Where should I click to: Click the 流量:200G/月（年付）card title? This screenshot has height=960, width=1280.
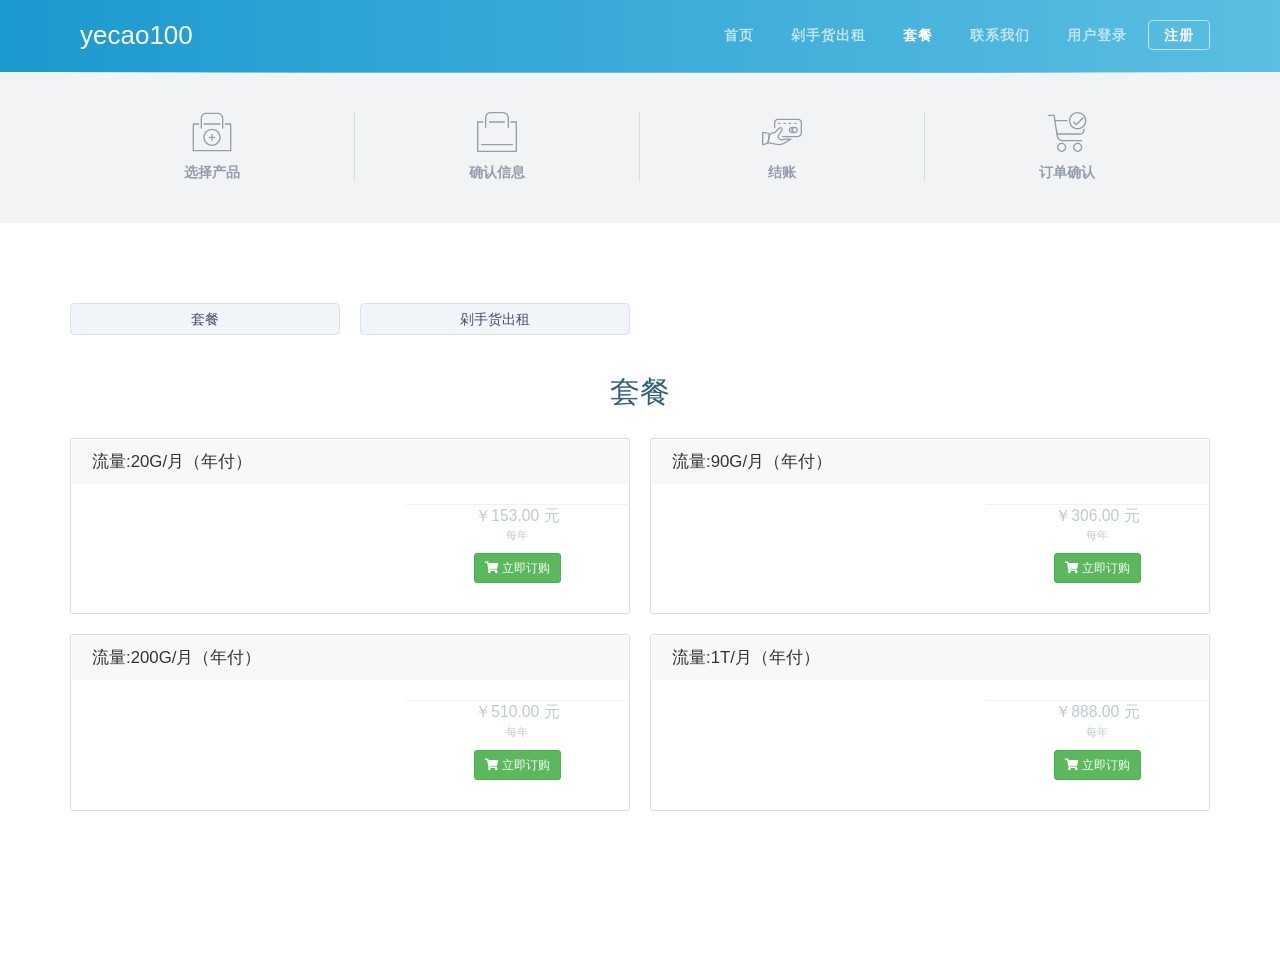click(176, 657)
